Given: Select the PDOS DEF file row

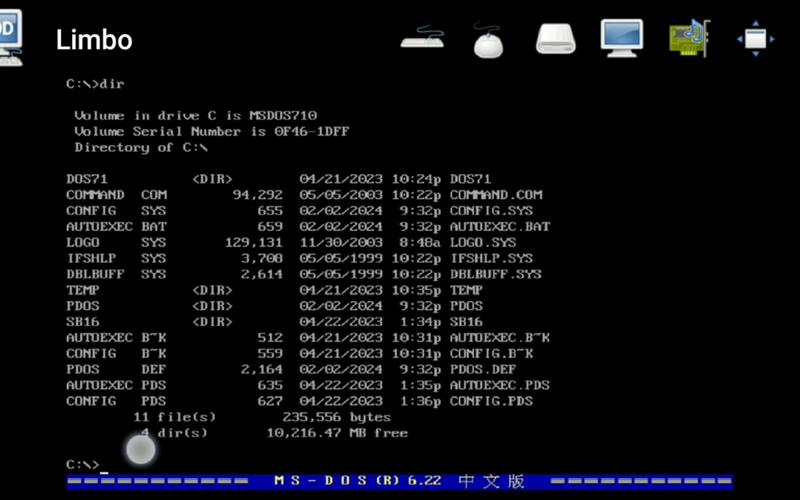Looking at the screenshot, I should [291, 369].
